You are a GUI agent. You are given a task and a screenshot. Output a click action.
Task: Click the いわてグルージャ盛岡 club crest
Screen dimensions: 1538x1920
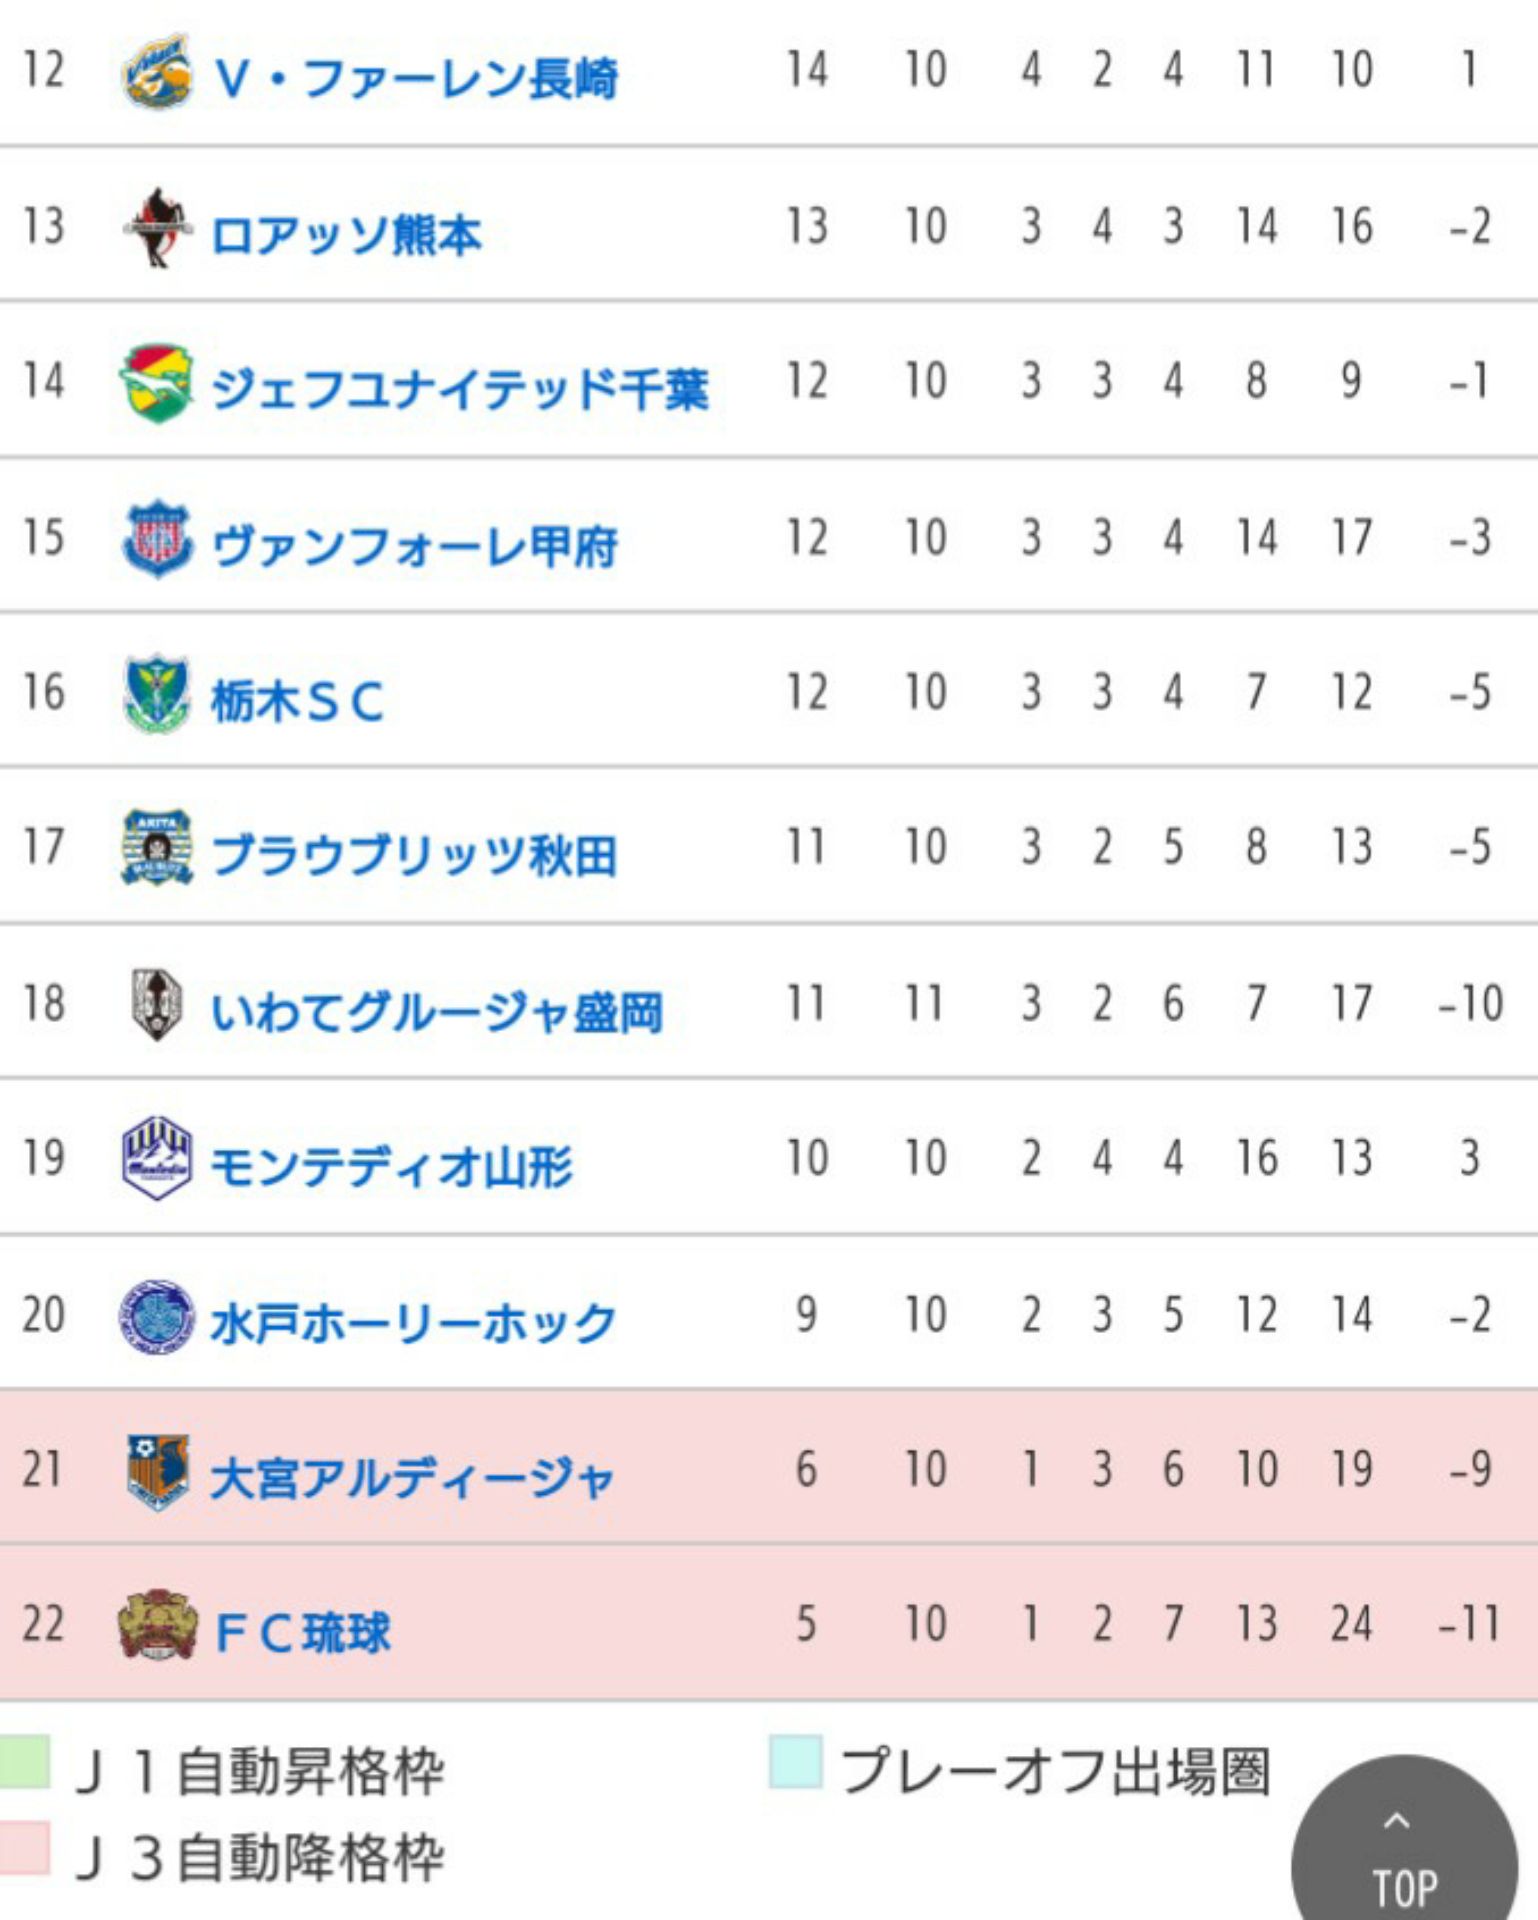pos(157,1004)
